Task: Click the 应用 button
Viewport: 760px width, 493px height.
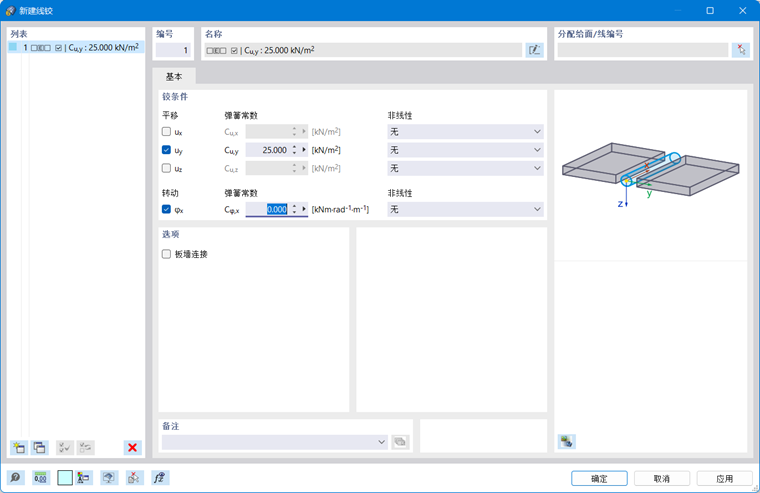Action: [x=724, y=478]
